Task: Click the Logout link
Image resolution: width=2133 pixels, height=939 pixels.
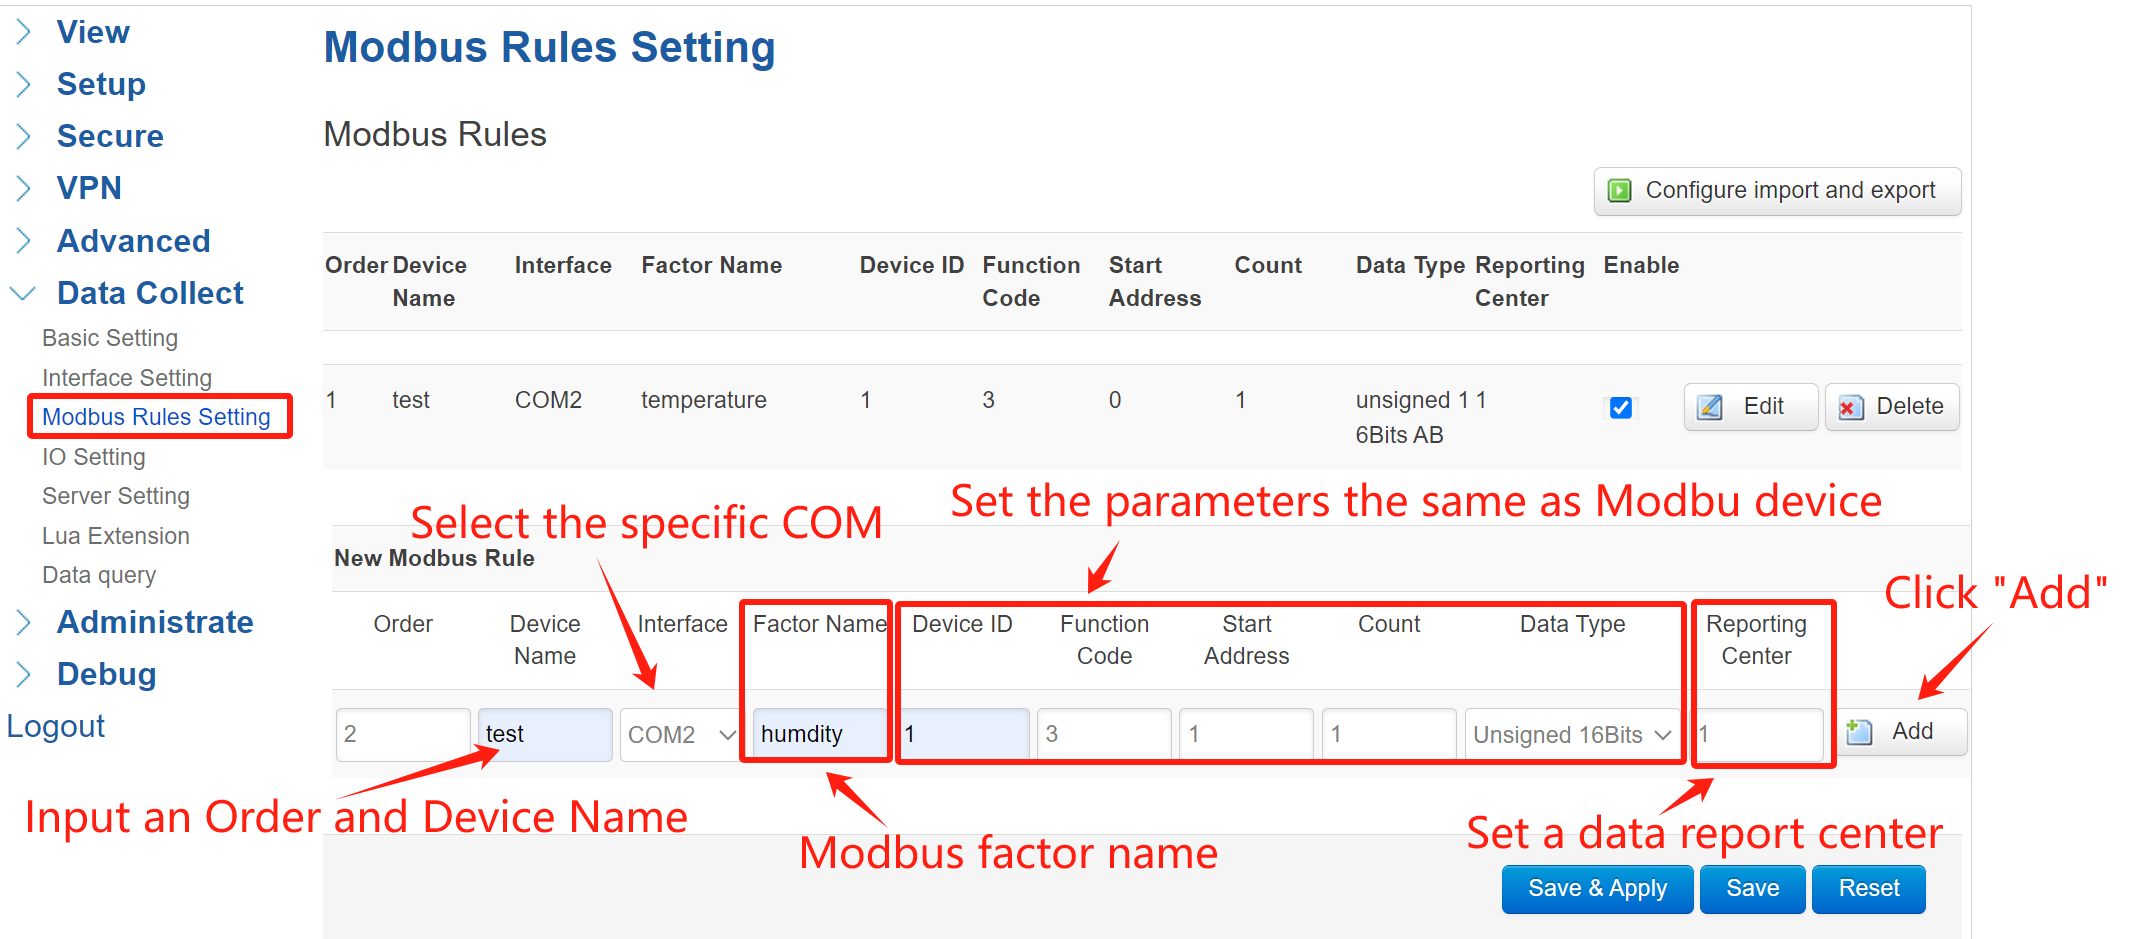Action: pyautogui.click(x=56, y=727)
